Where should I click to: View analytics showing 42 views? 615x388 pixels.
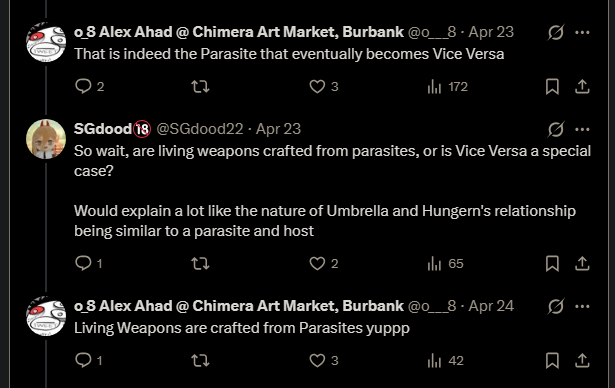[x=445, y=360]
